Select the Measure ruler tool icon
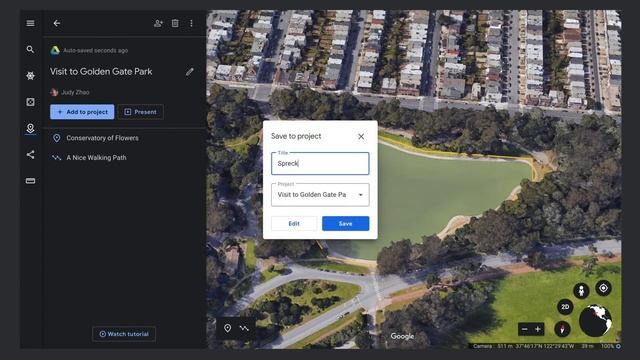 coord(30,181)
